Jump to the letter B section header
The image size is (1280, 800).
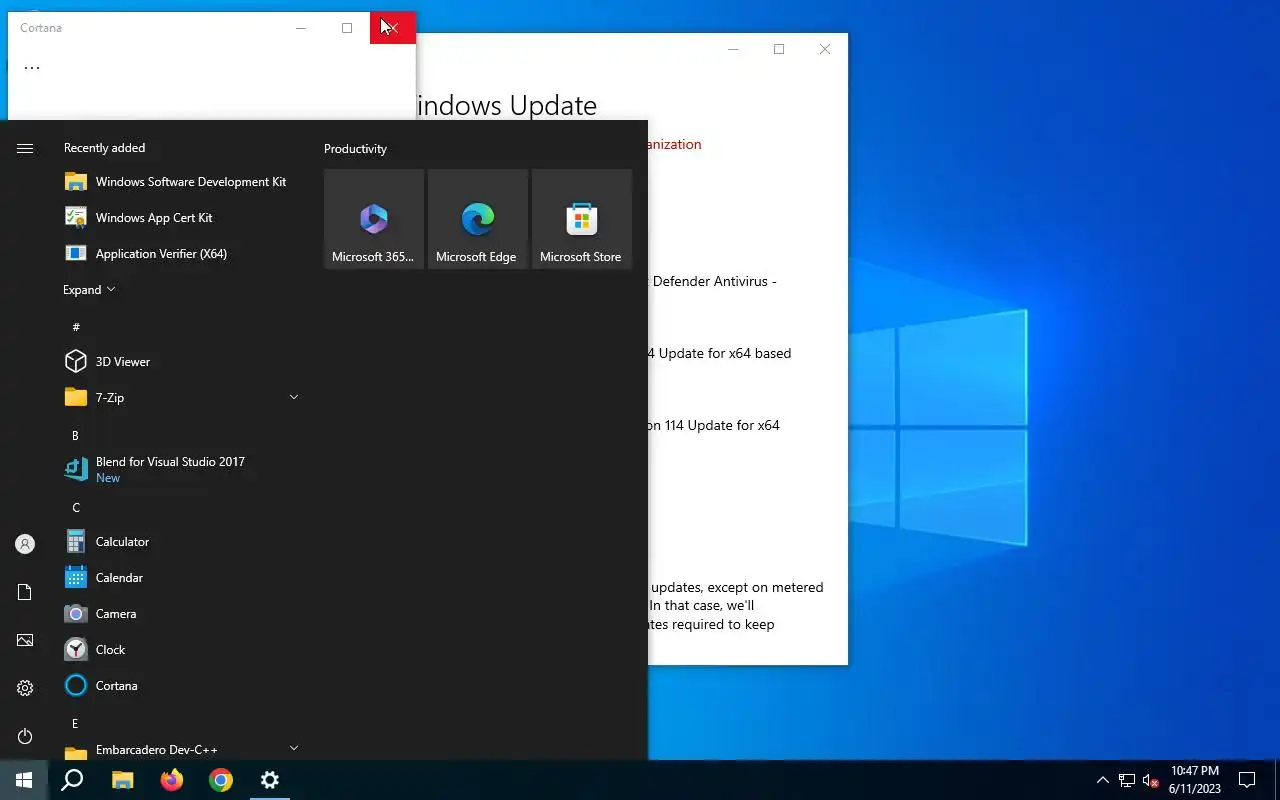coord(75,436)
